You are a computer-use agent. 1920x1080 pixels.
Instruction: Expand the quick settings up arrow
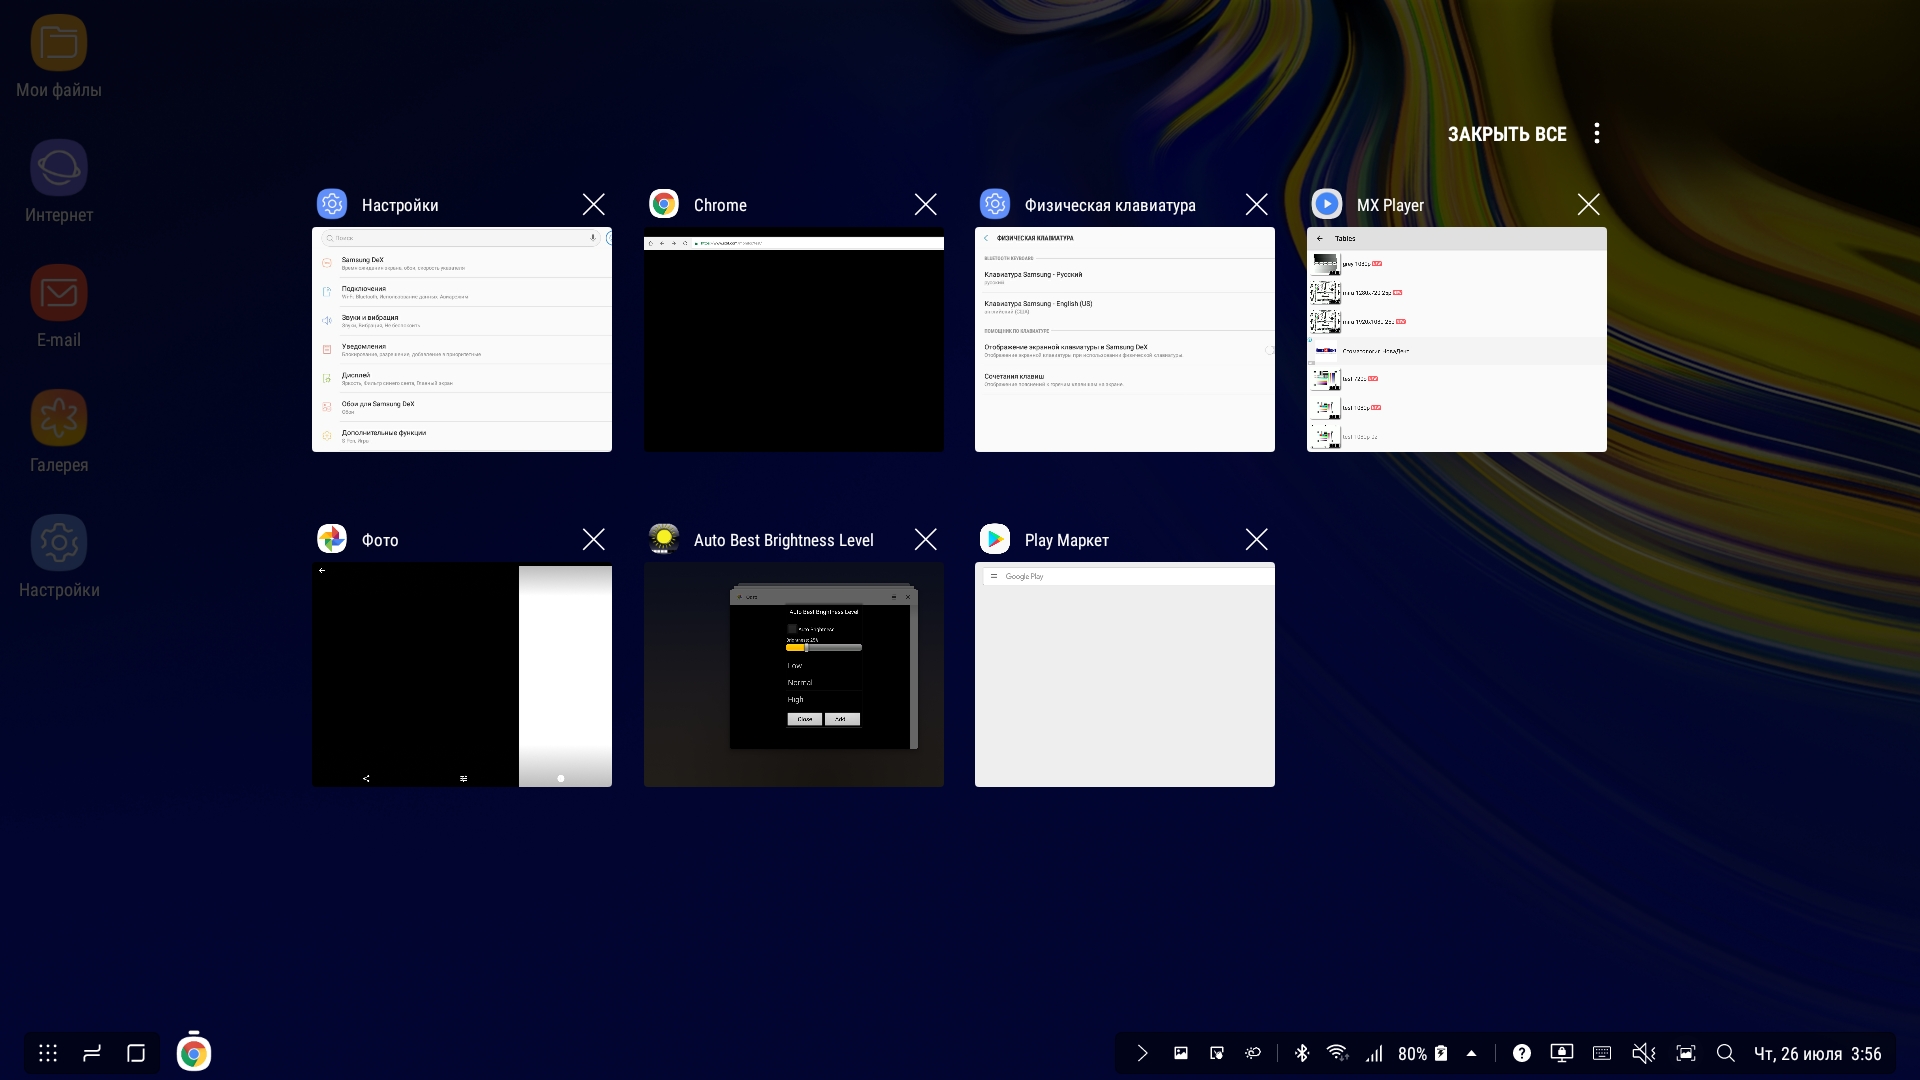1472,1053
